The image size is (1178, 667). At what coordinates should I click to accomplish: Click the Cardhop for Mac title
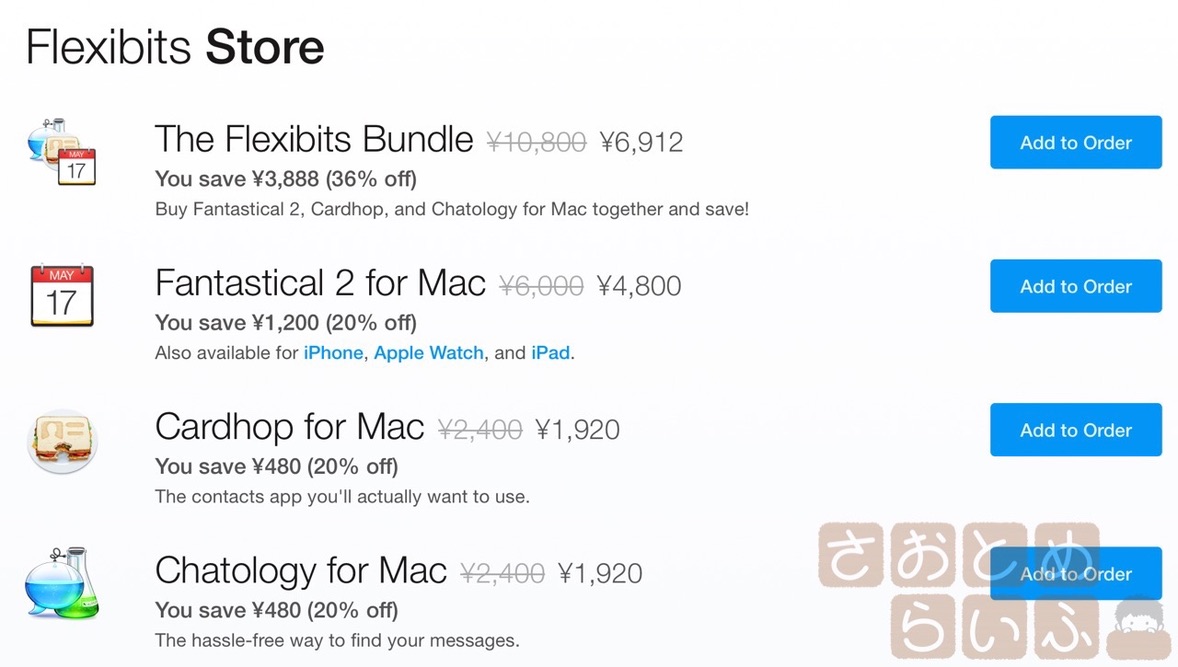289,427
